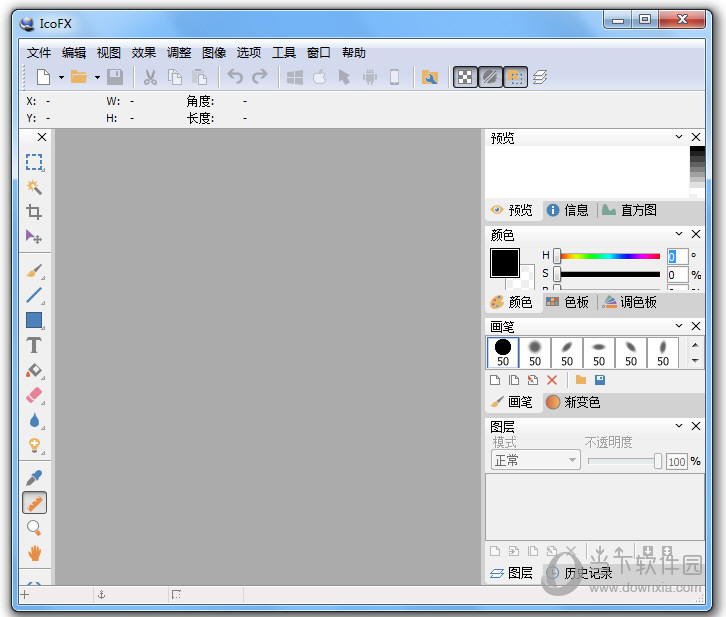Click the Android icon toolbar button
Image resolution: width=726 pixels, height=617 pixels.
369,77
